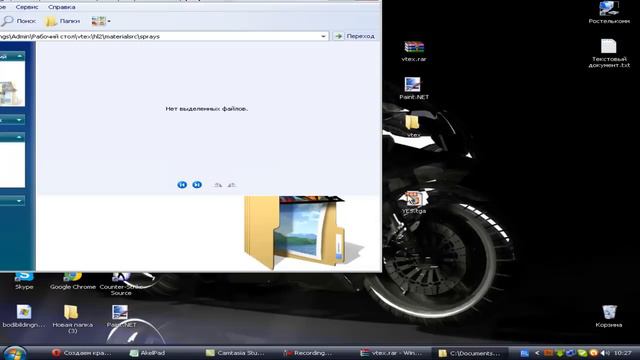Select the Ростелеком desktop shortcut
Image resolution: width=640 pixels, height=360 pixels.
tap(609, 13)
